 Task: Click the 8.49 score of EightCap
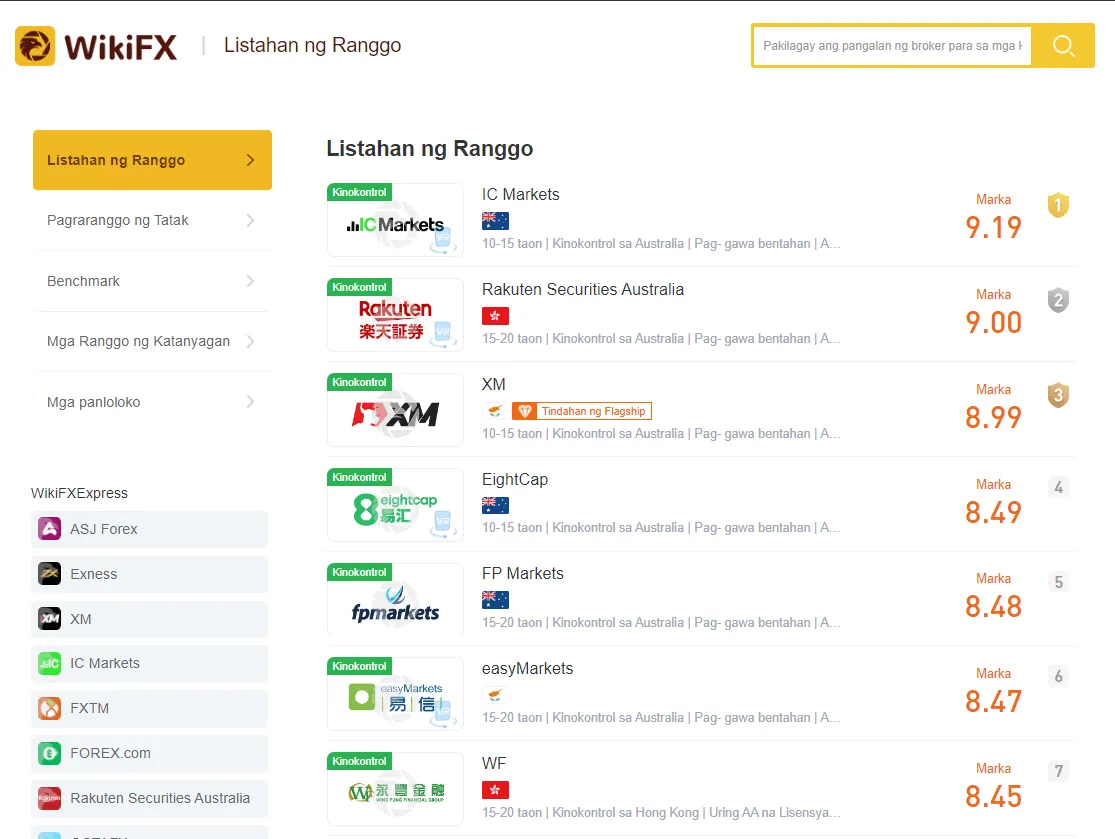(x=993, y=512)
